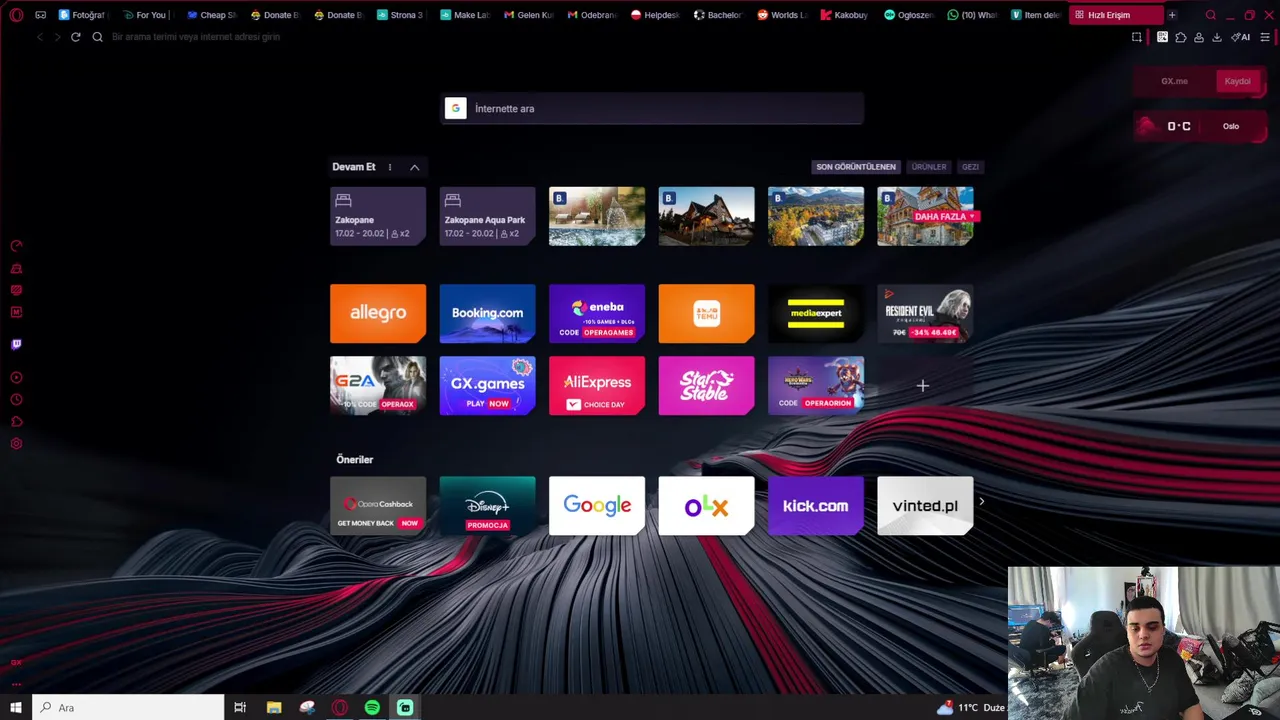Reload the current page

tap(75, 37)
